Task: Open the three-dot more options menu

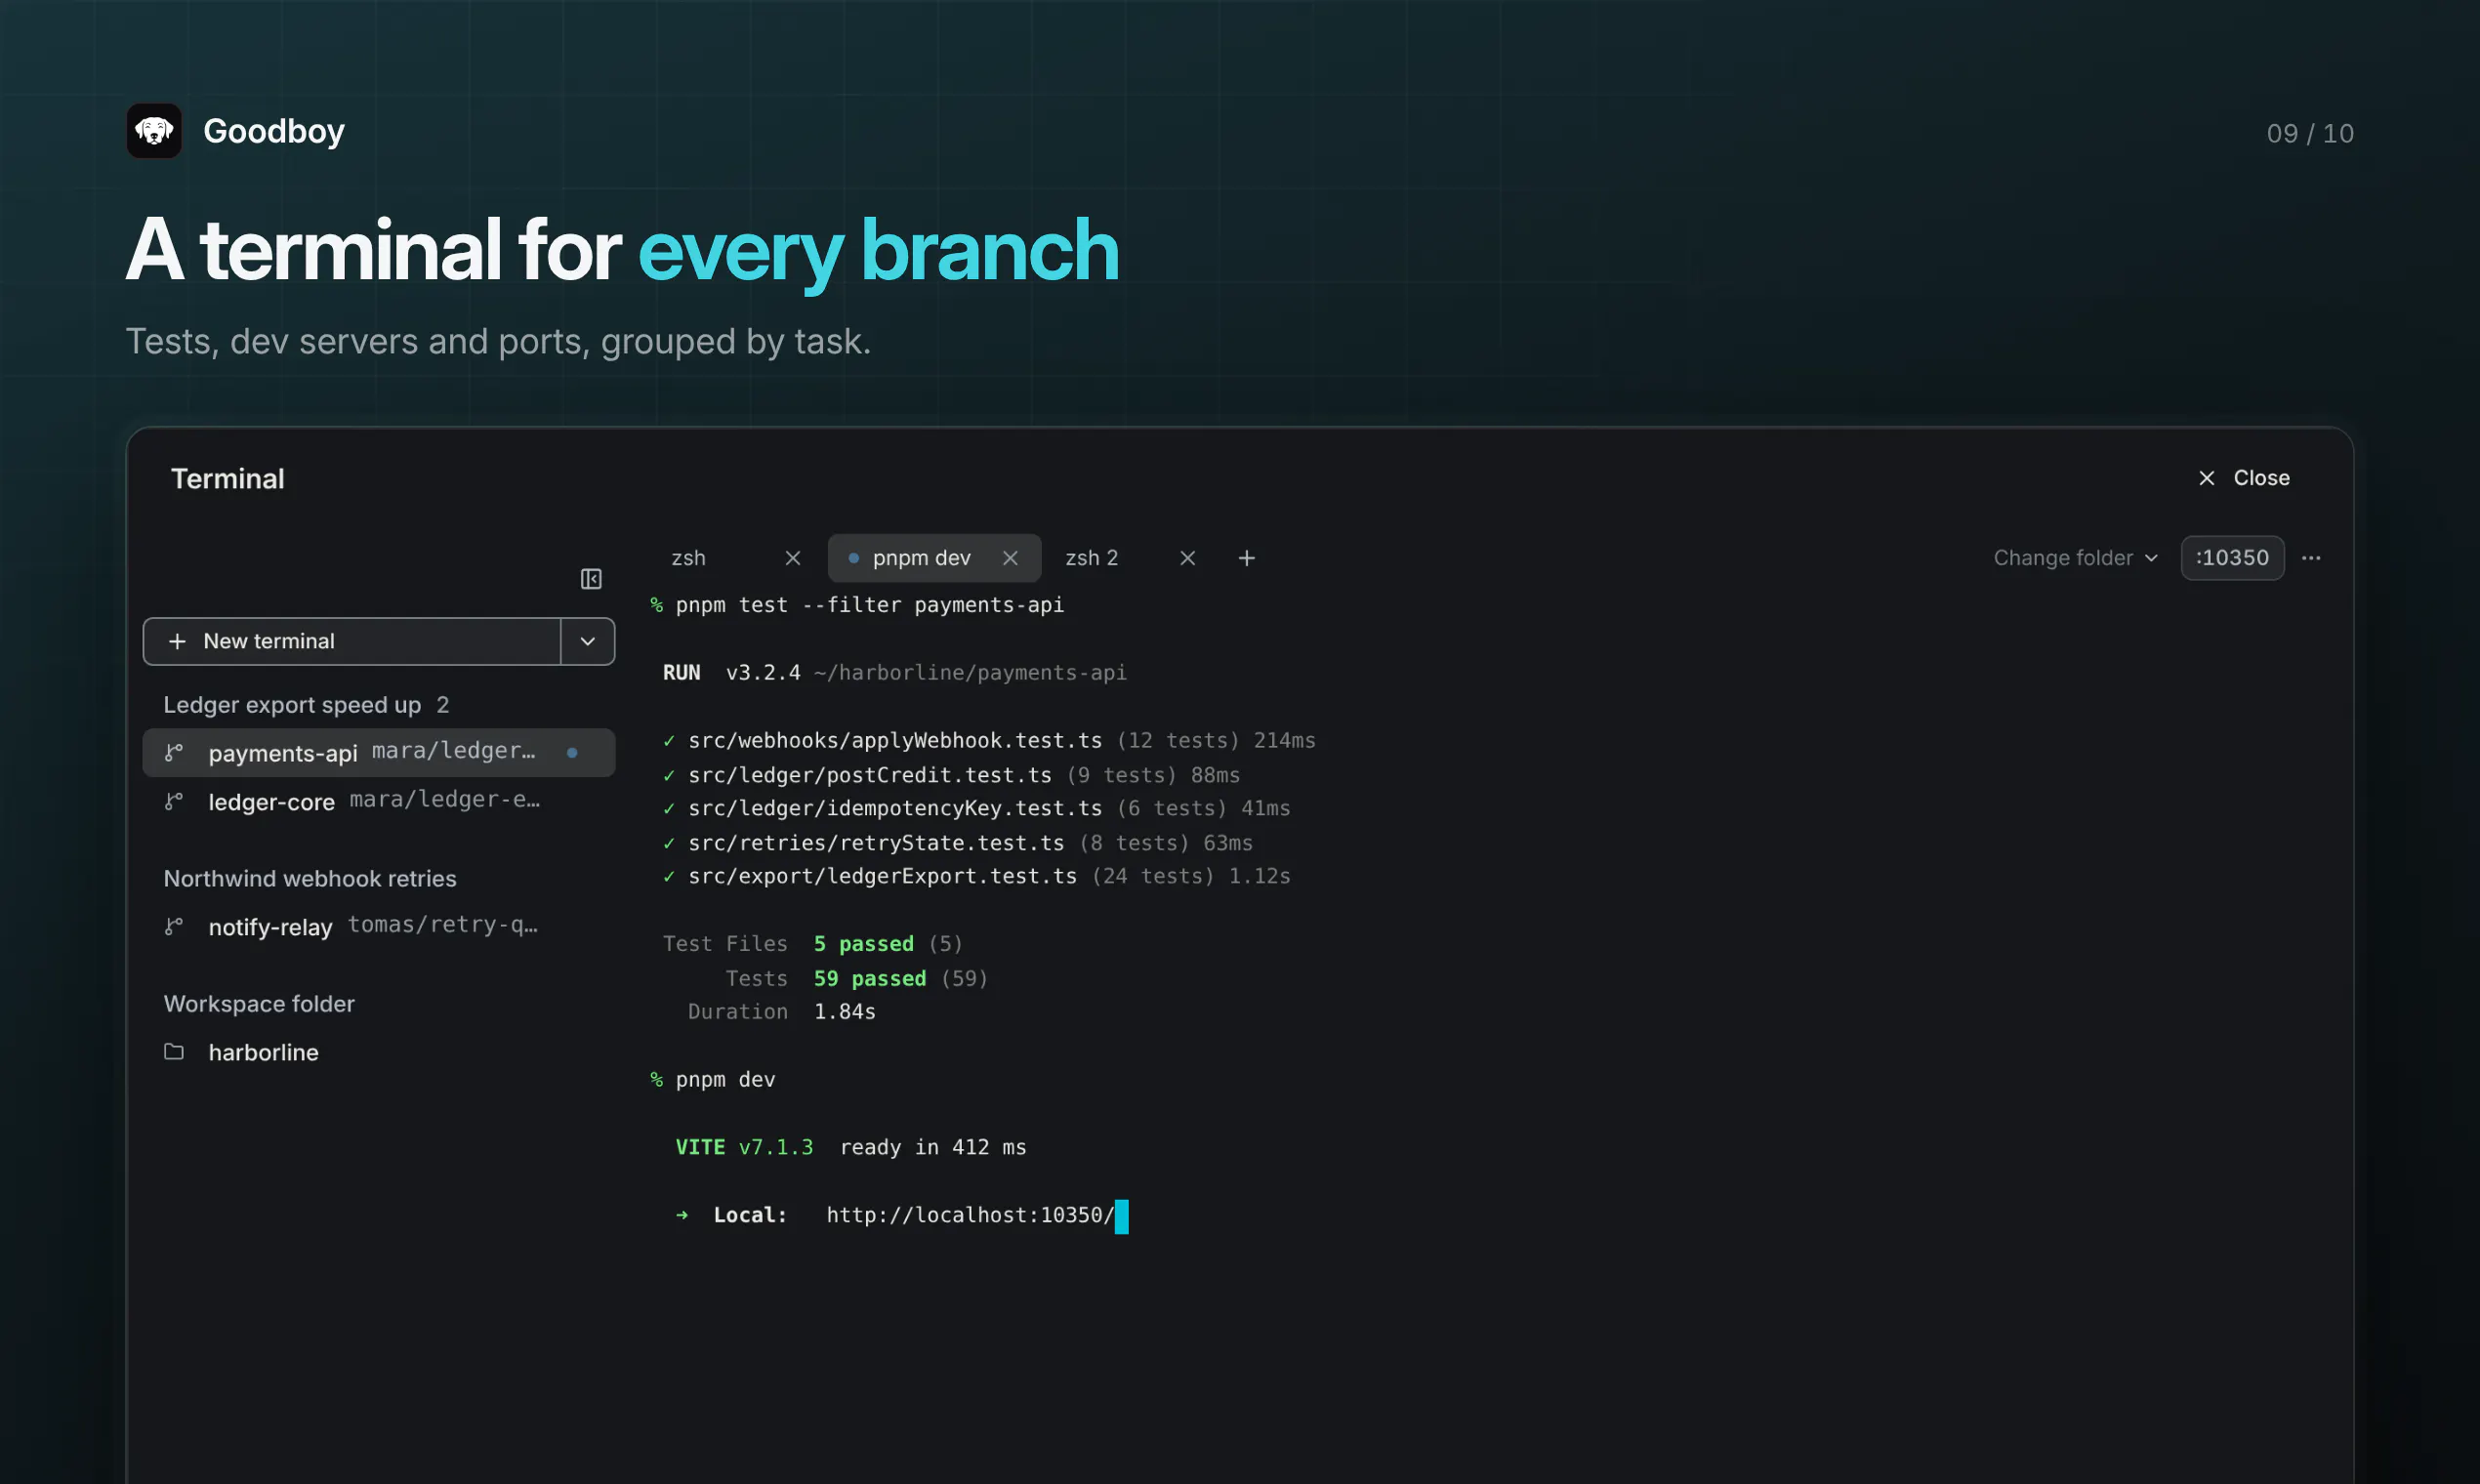Action: (x=2310, y=558)
